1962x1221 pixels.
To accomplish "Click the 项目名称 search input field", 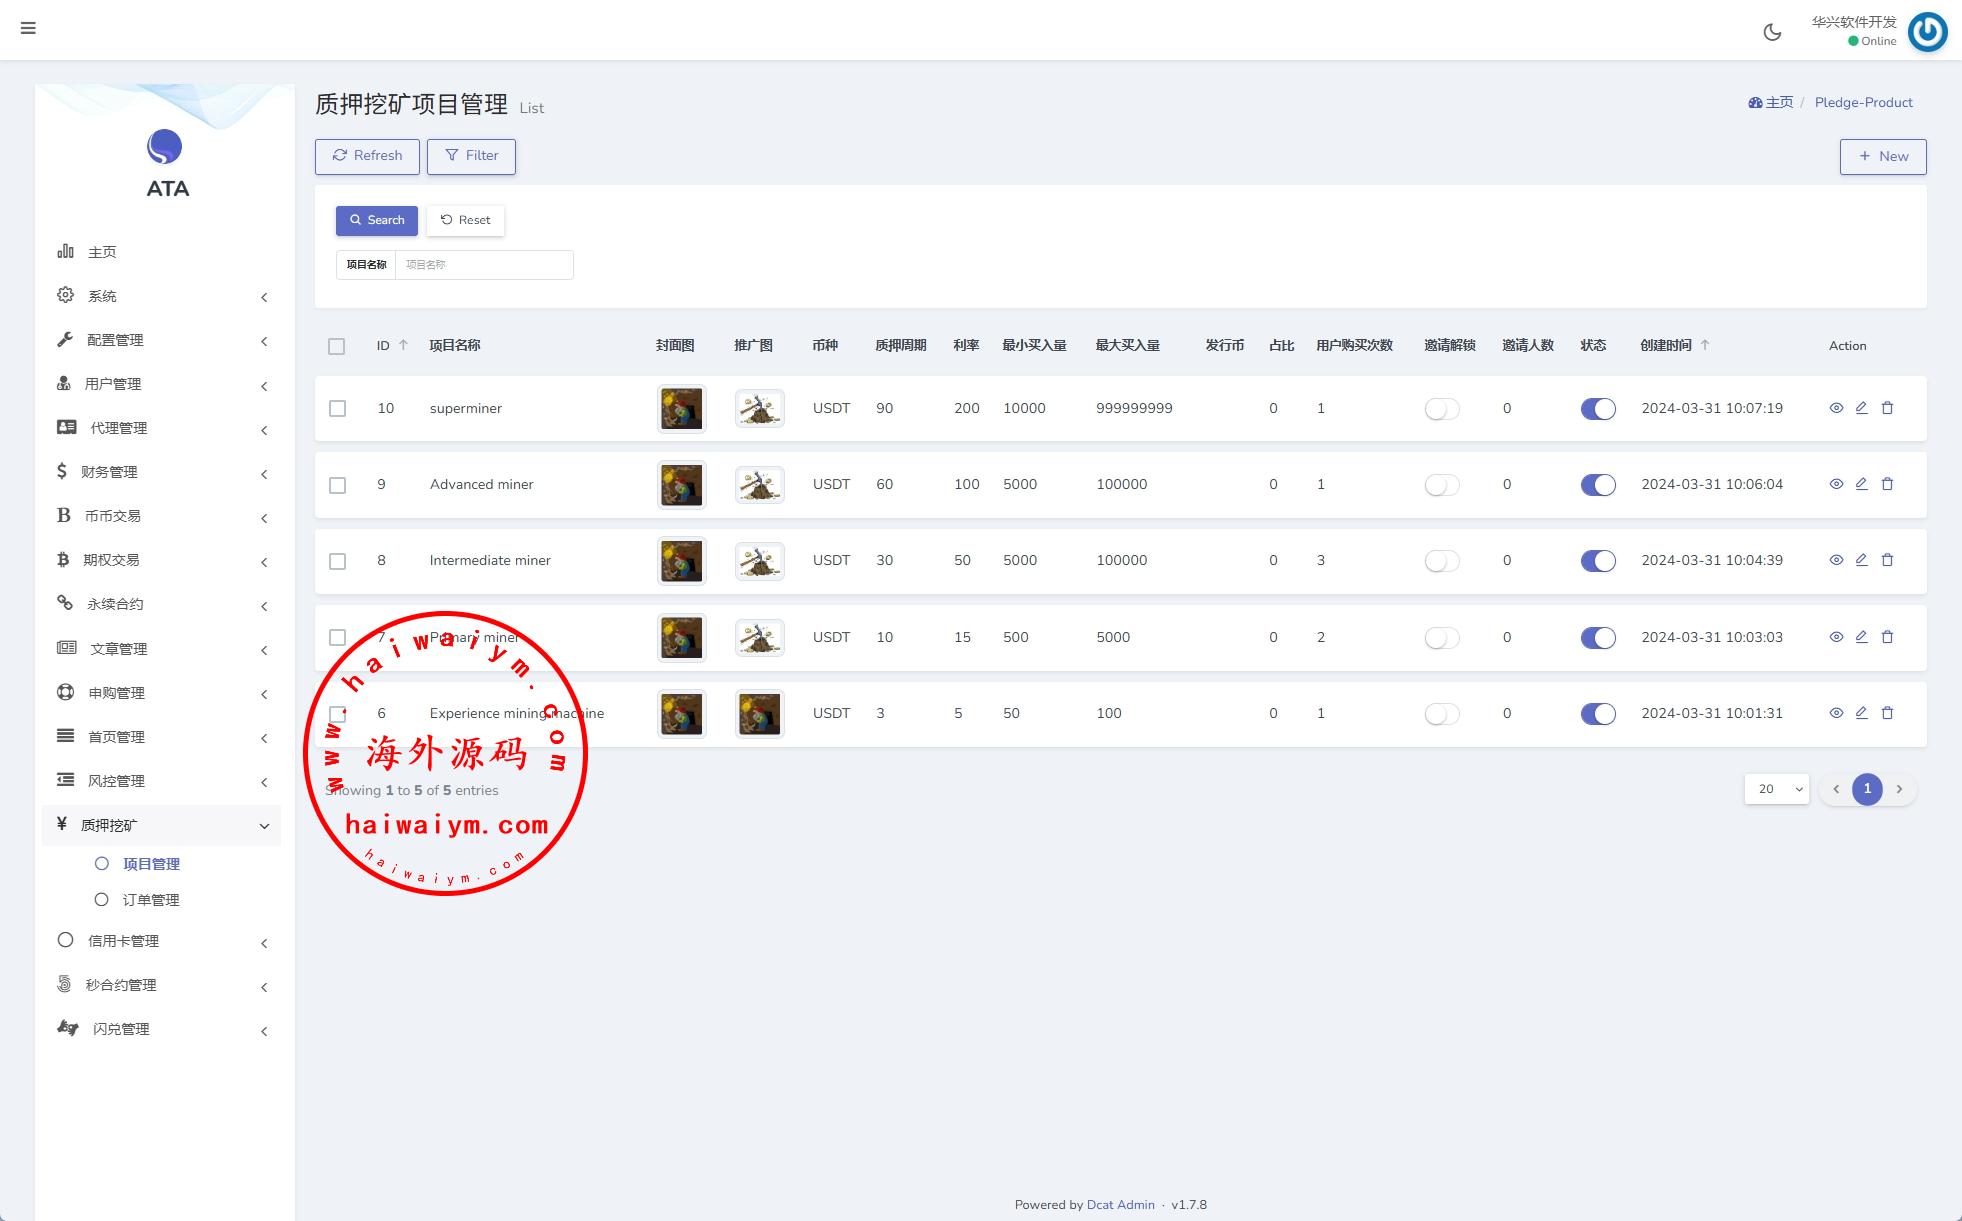I will tap(484, 265).
